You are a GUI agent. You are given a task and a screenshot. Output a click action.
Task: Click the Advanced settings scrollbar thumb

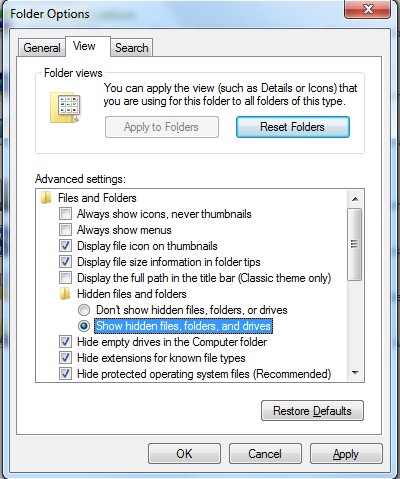coord(355,244)
